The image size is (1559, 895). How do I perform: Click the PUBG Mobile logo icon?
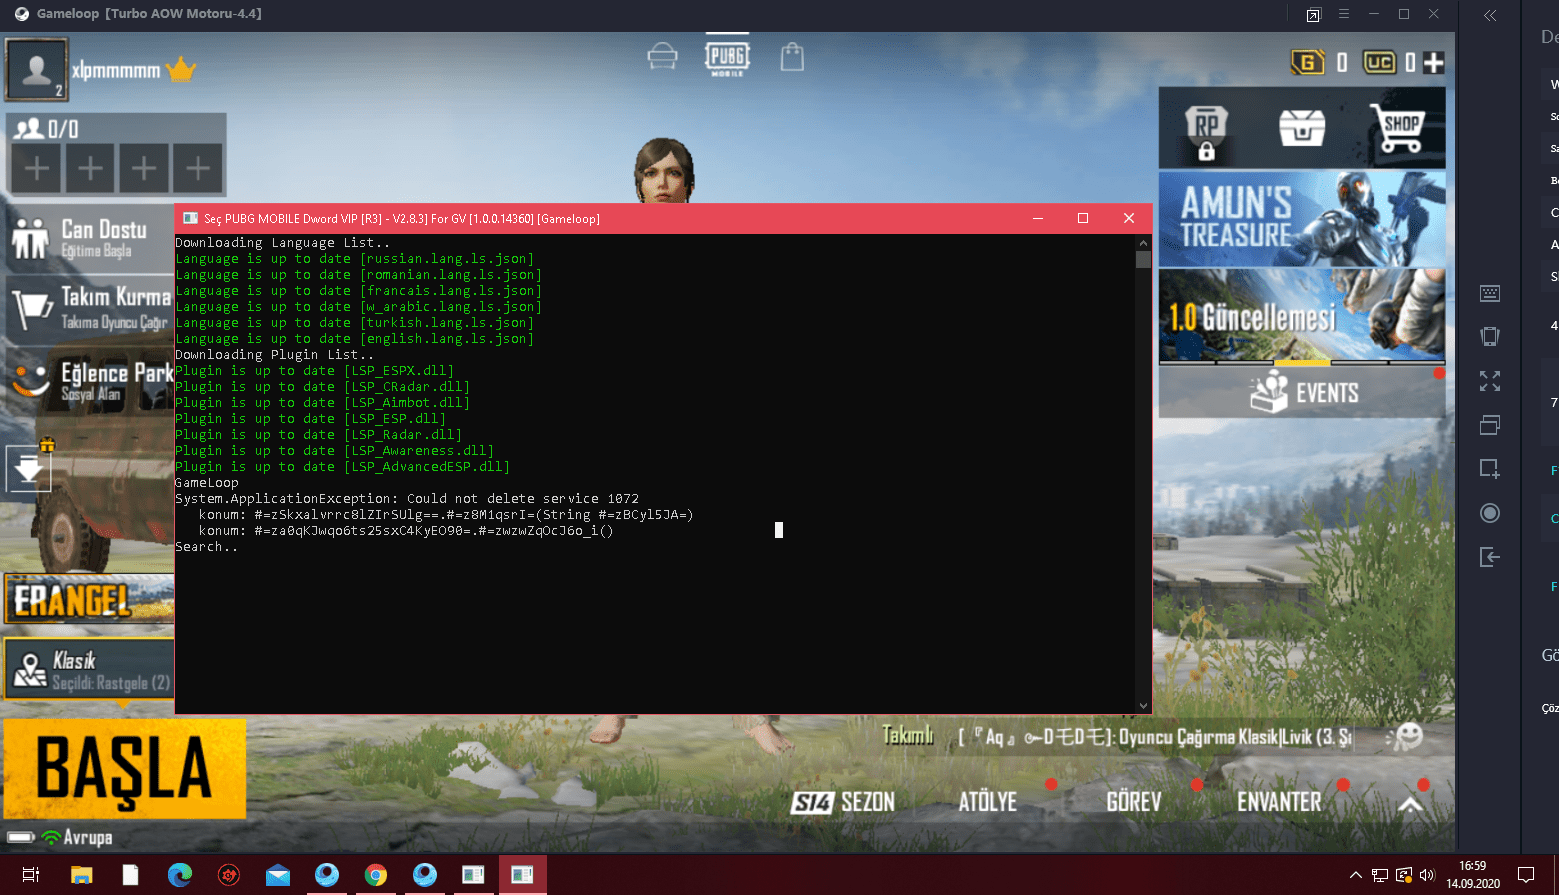[727, 58]
